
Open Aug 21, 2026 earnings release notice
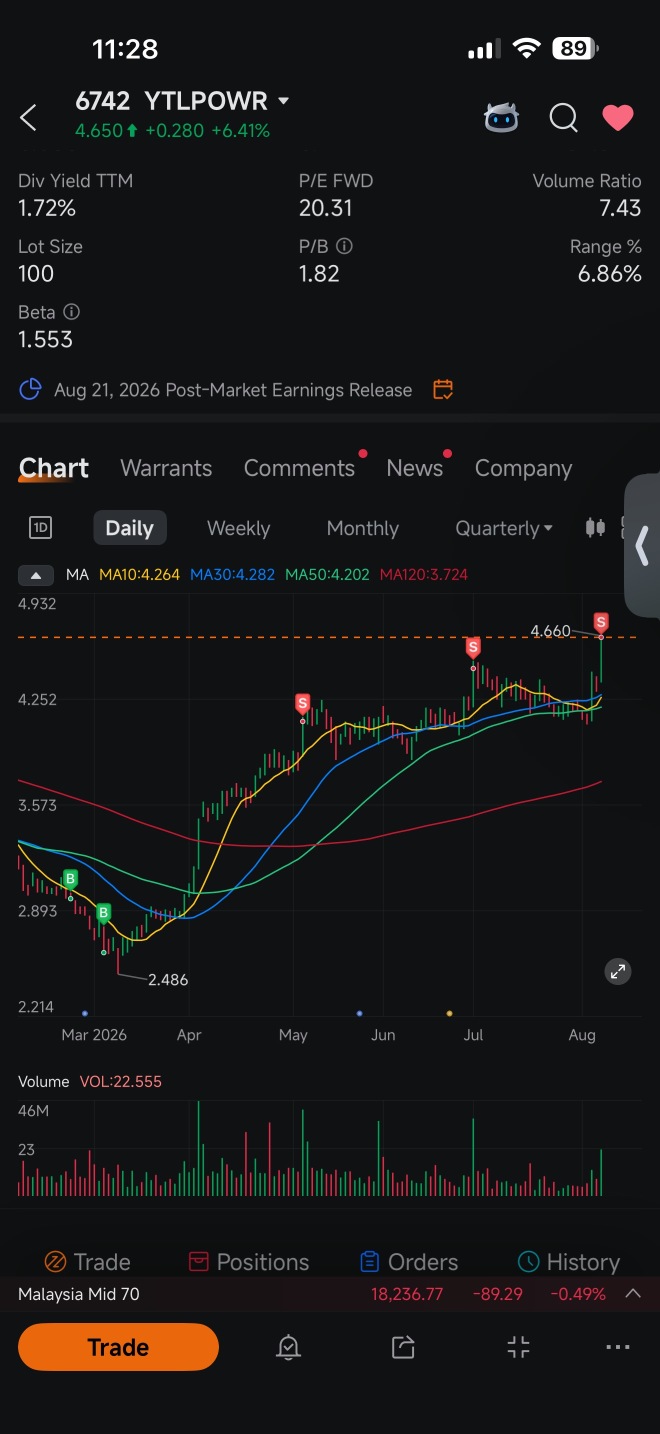[x=233, y=390]
